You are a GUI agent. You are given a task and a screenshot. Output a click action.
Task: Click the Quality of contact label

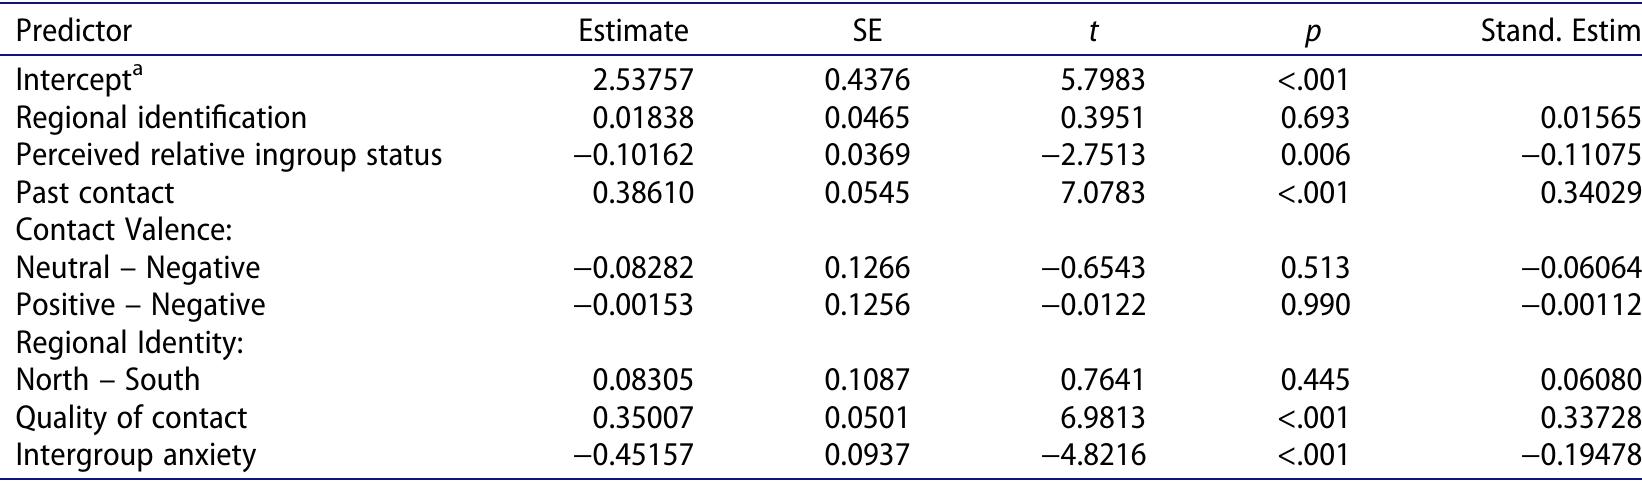[x=131, y=418]
